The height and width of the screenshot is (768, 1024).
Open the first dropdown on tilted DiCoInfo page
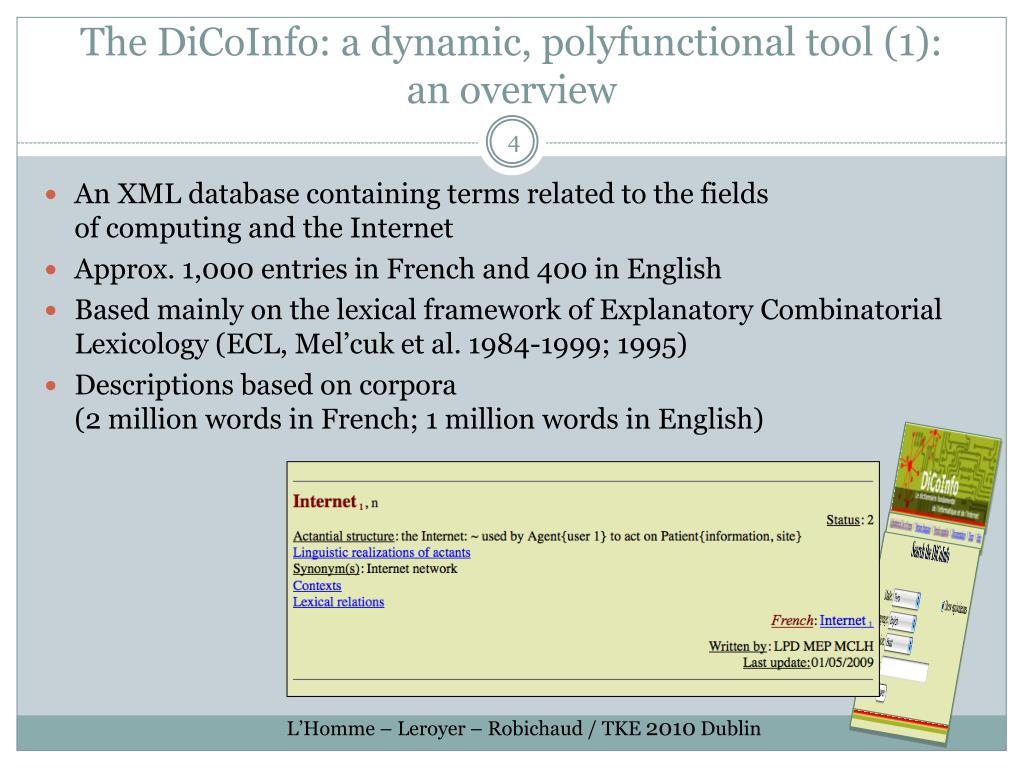(906, 599)
